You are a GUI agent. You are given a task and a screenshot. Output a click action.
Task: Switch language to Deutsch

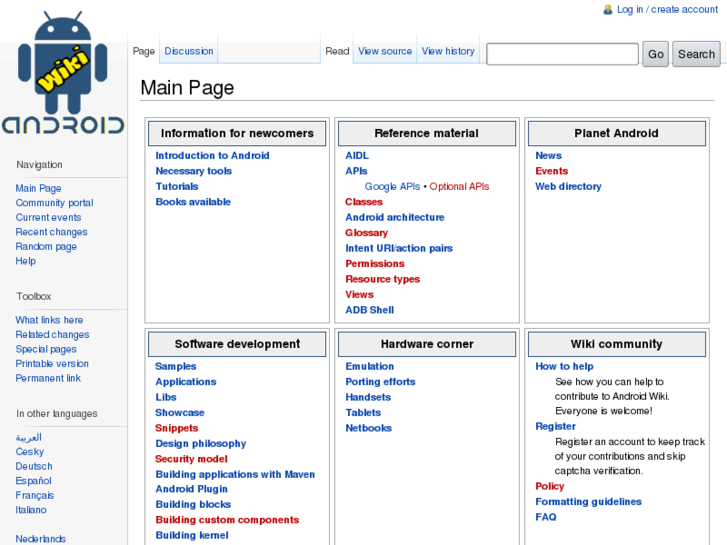(x=34, y=466)
